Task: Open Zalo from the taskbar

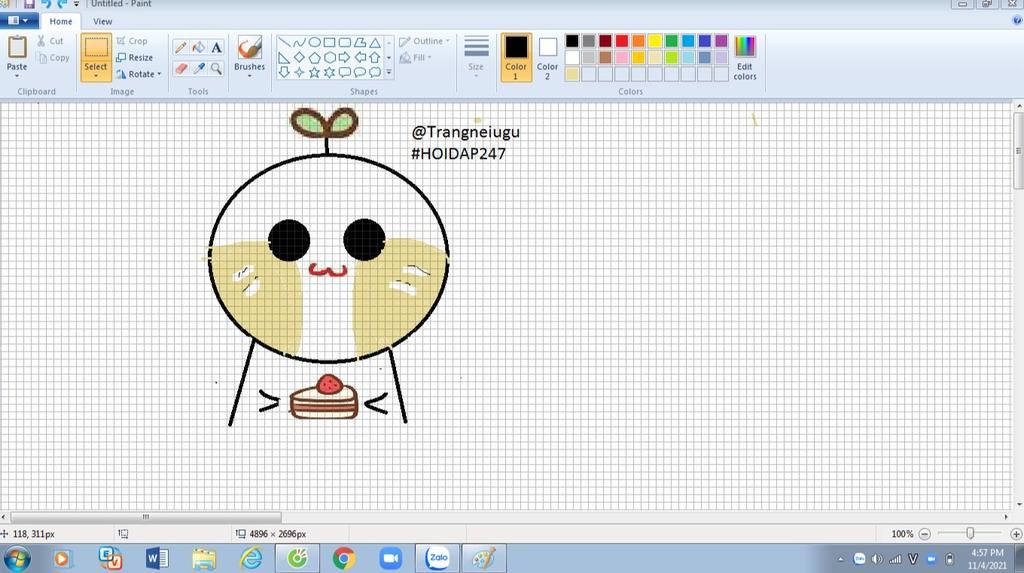Action: point(438,558)
